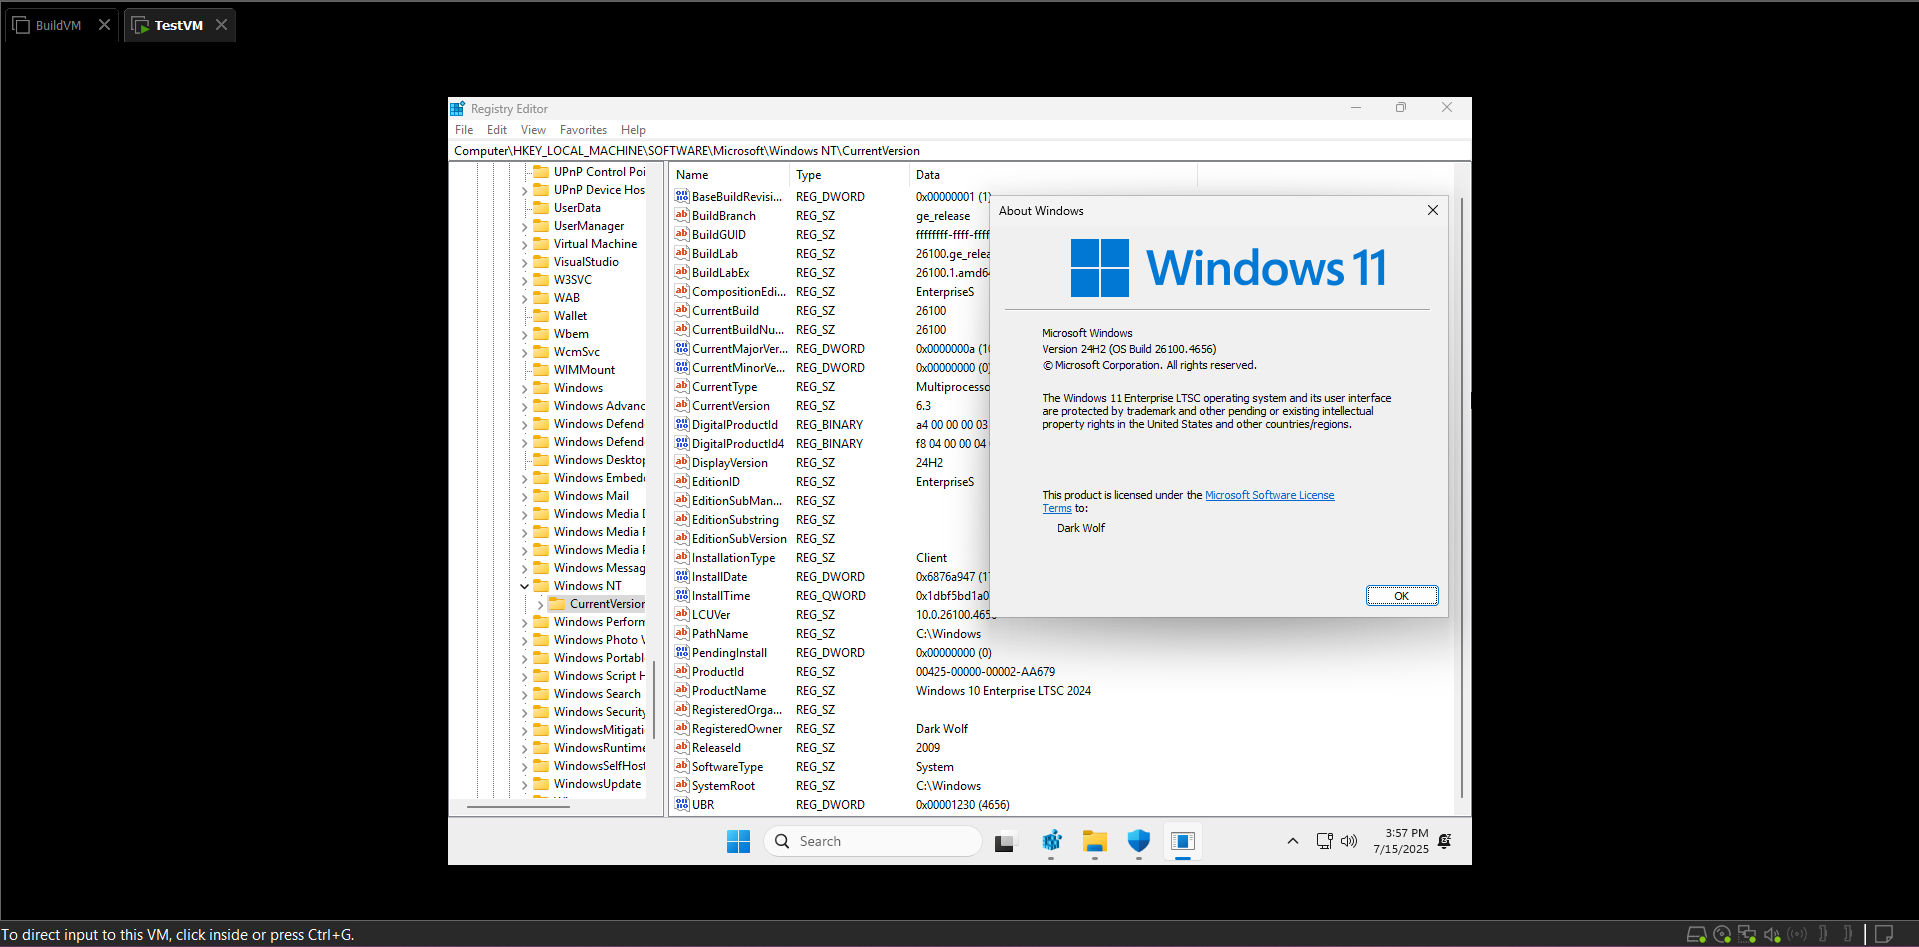The width and height of the screenshot is (1919, 947).
Task: Select the ReleaseId value row
Action: tap(716, 748)
